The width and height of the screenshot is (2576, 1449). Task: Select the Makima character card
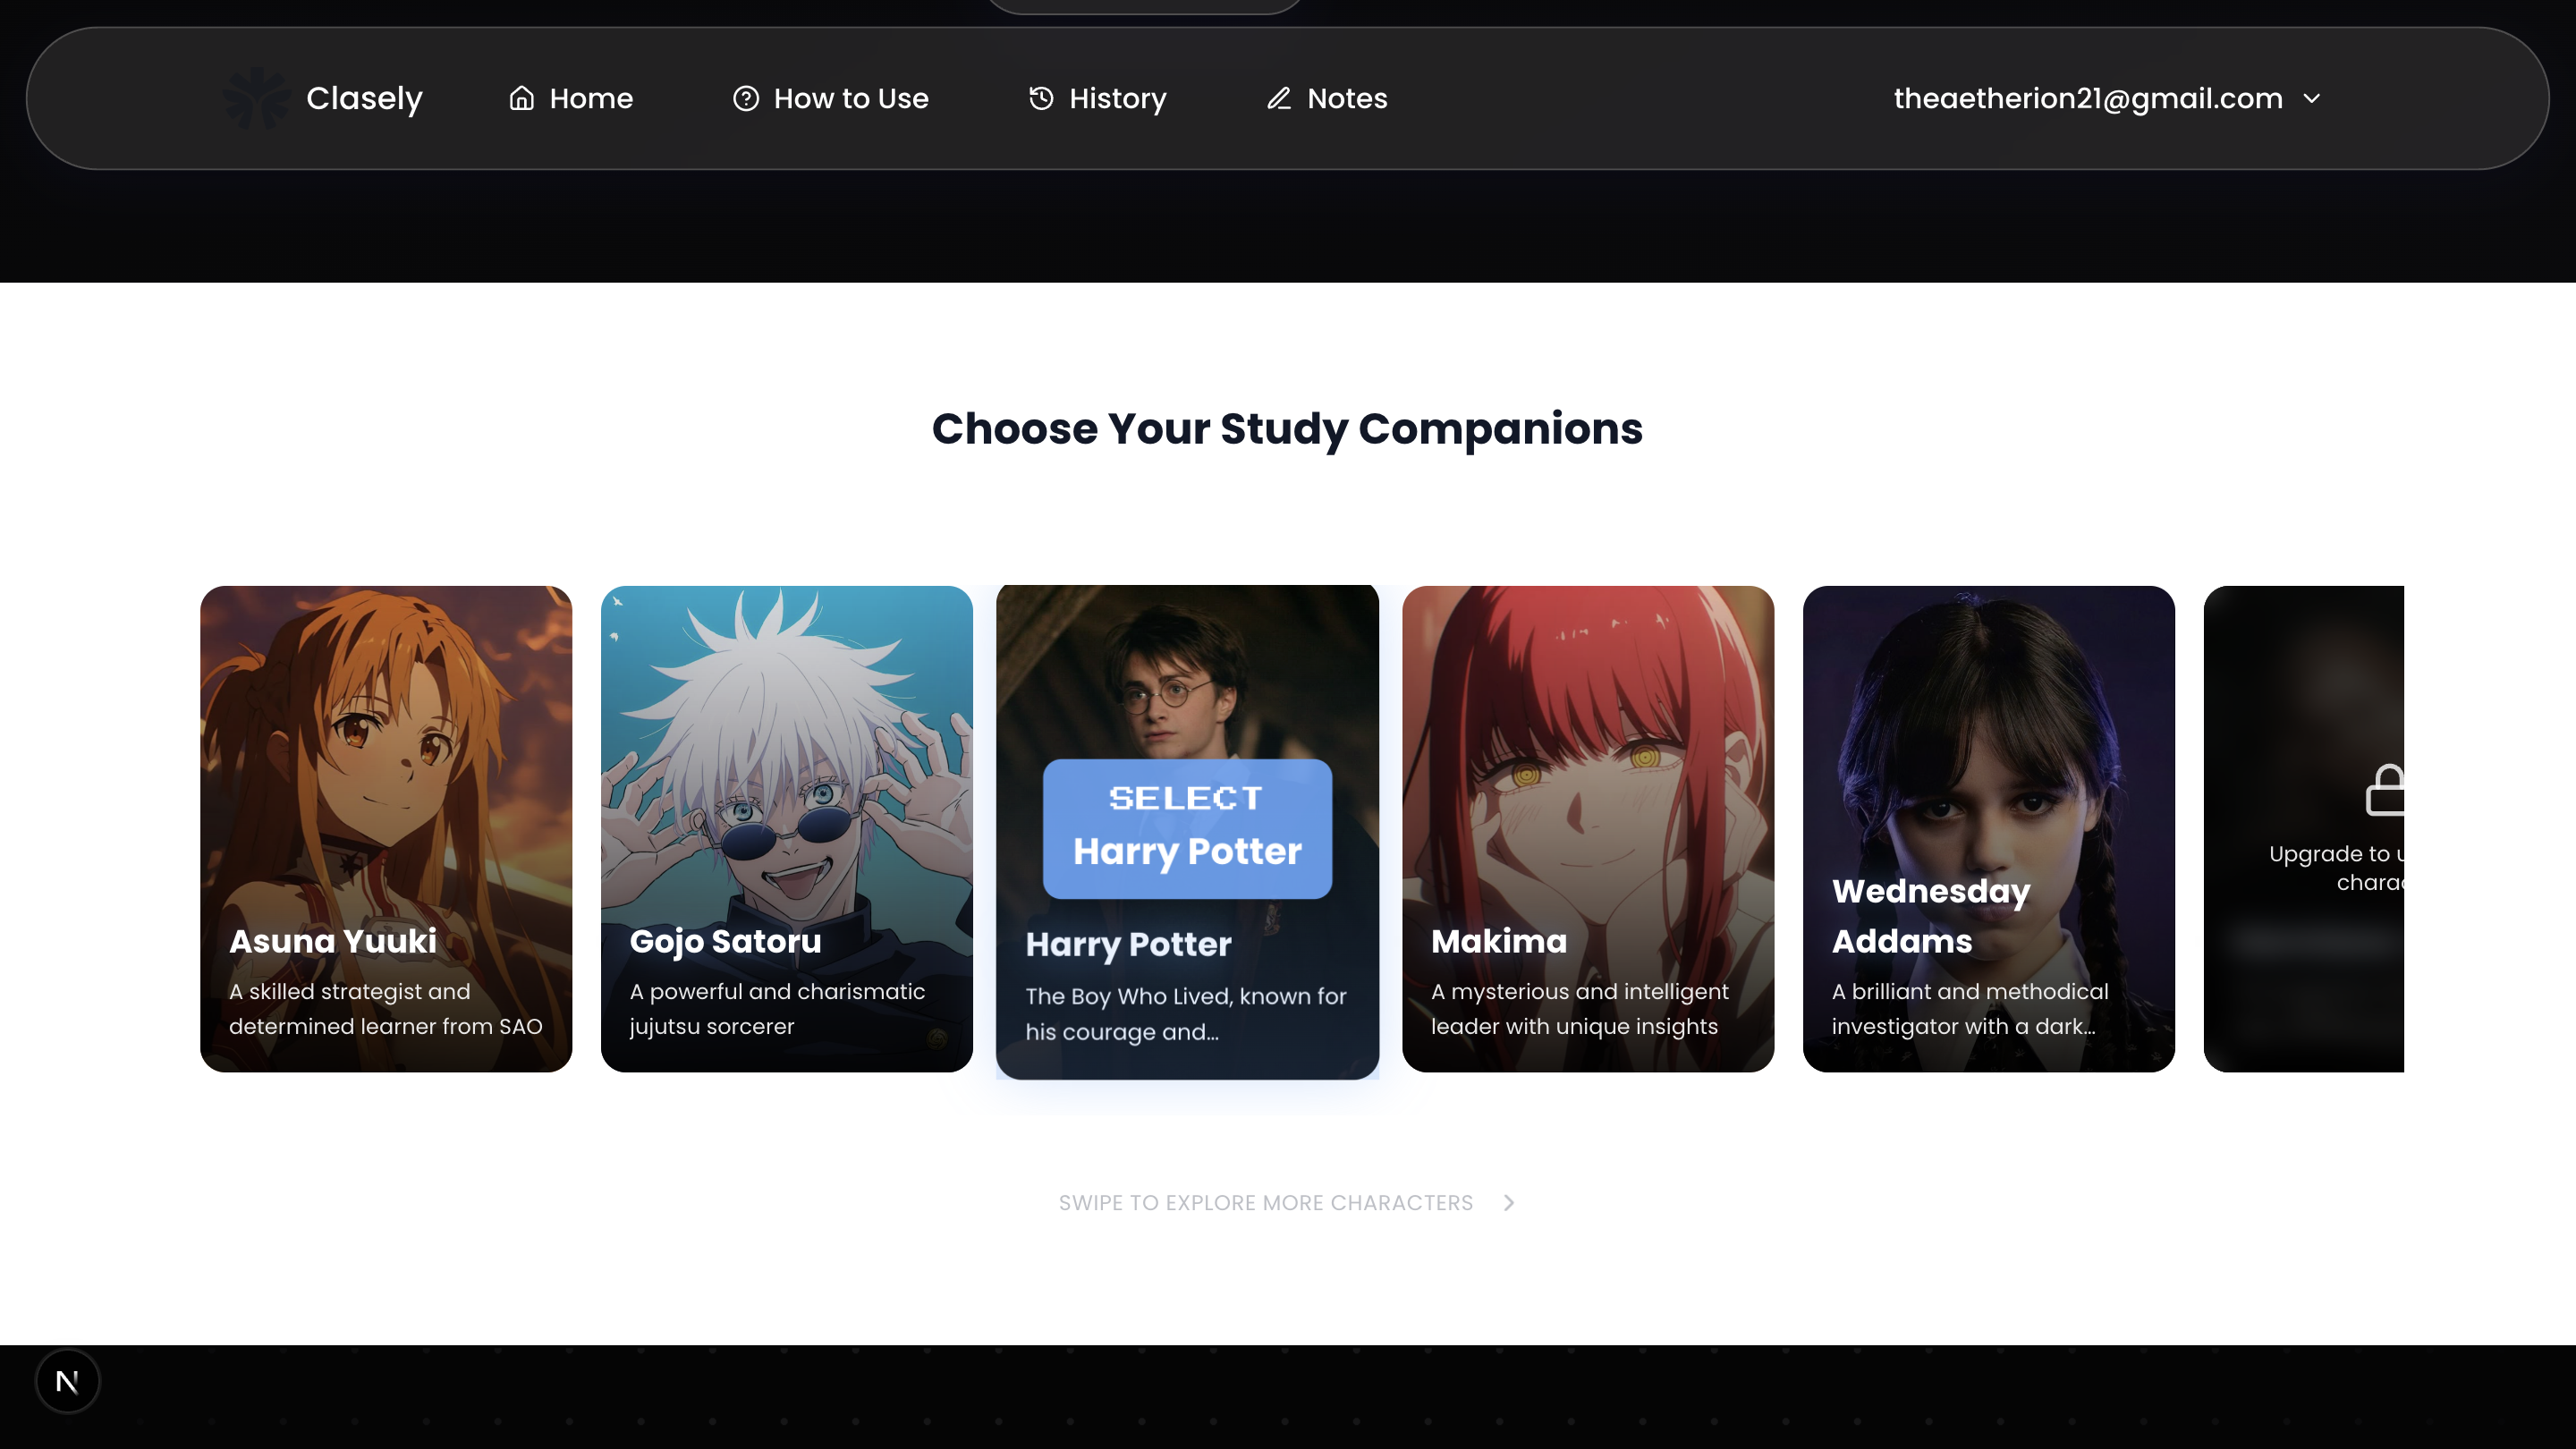[x=1588, y=828]
